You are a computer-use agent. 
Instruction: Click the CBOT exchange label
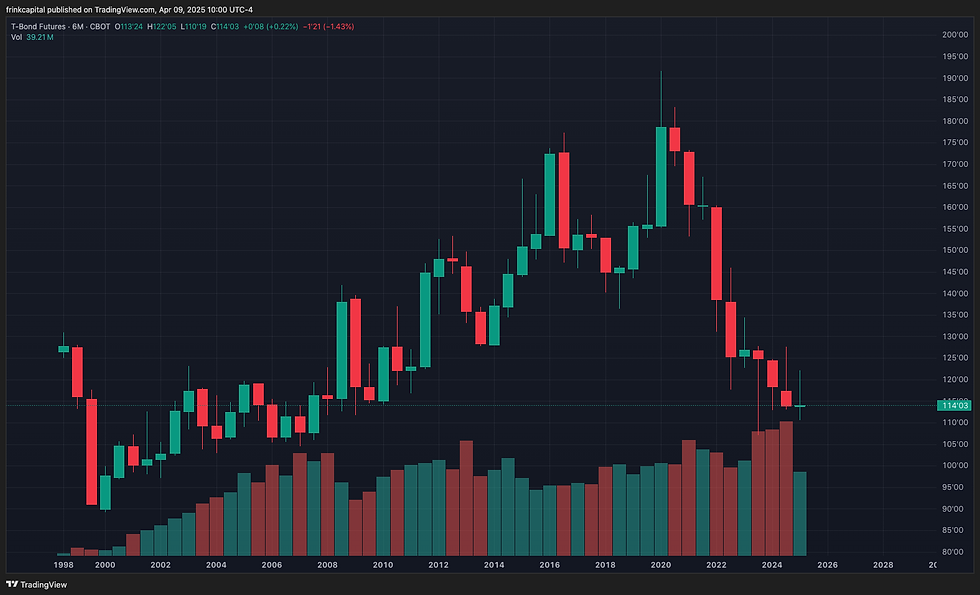100,29
